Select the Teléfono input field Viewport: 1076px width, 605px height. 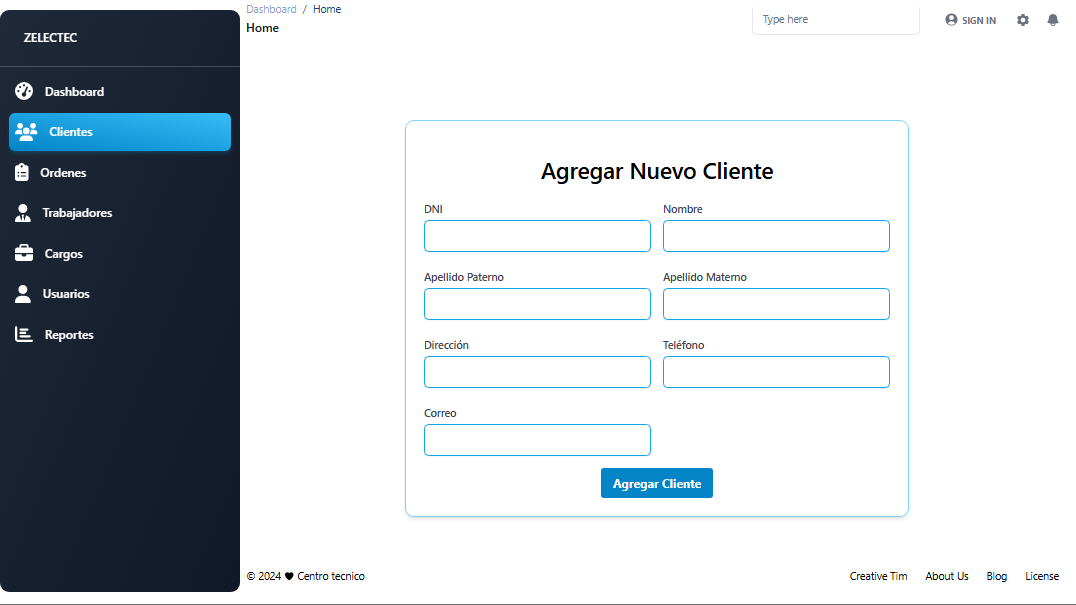[776, 372]
